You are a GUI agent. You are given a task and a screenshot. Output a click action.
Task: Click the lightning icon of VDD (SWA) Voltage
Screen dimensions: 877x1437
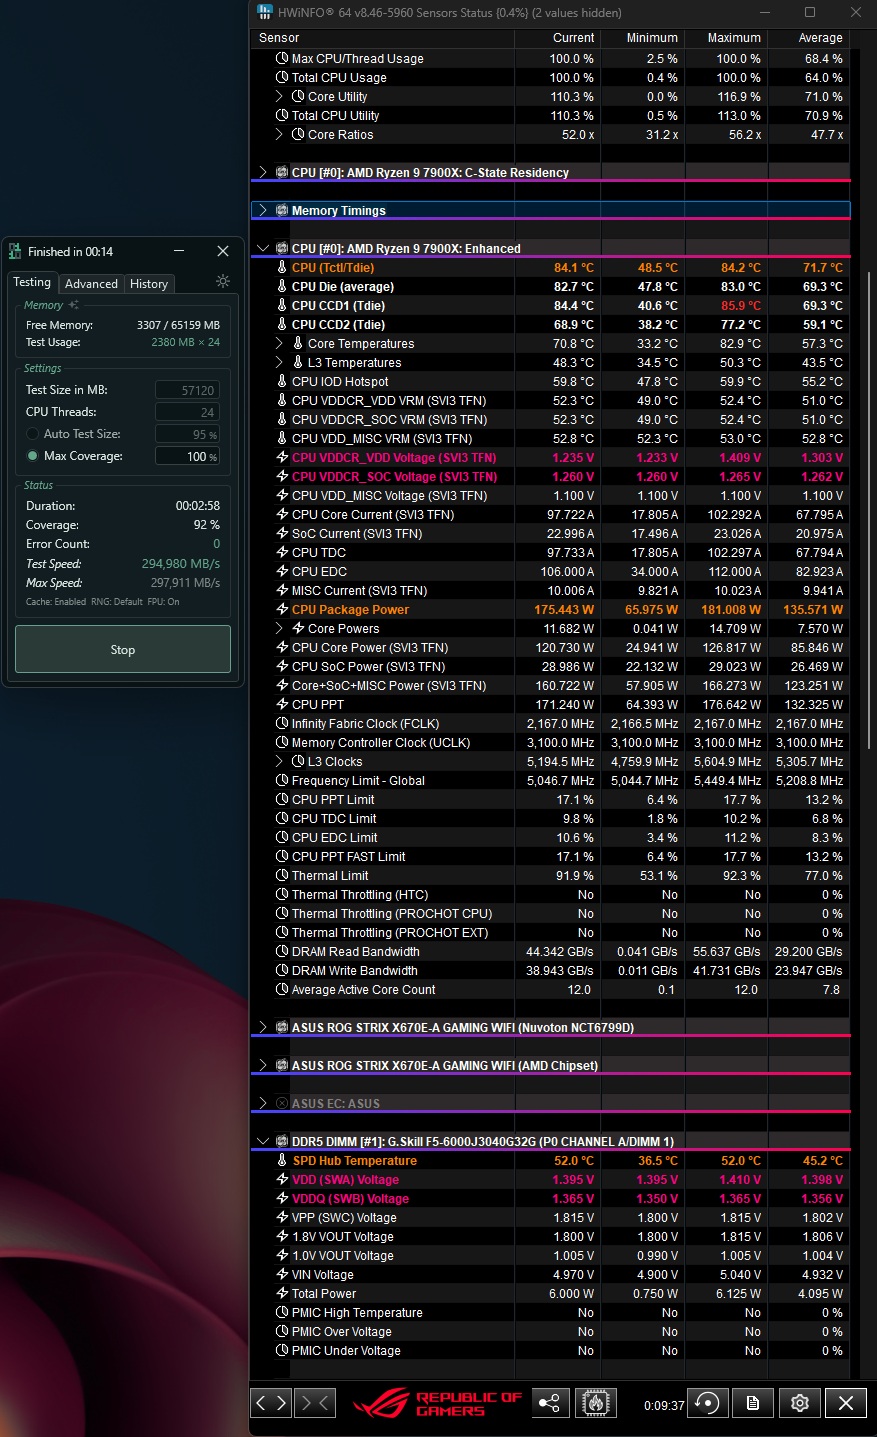pyautogui.click(x=282, y=1180)
